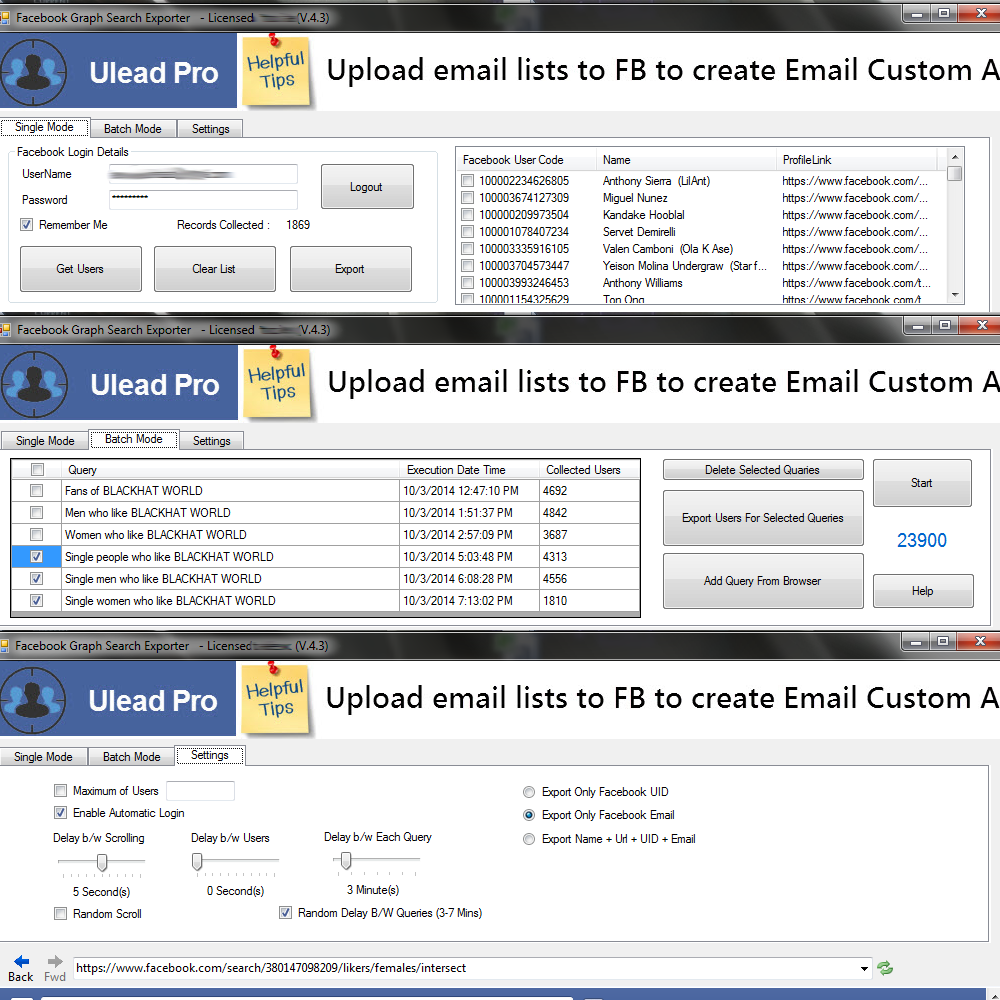Enable the Random Scroll option
Screen dimensions: 1000x1000
click(x=61, y=913)
